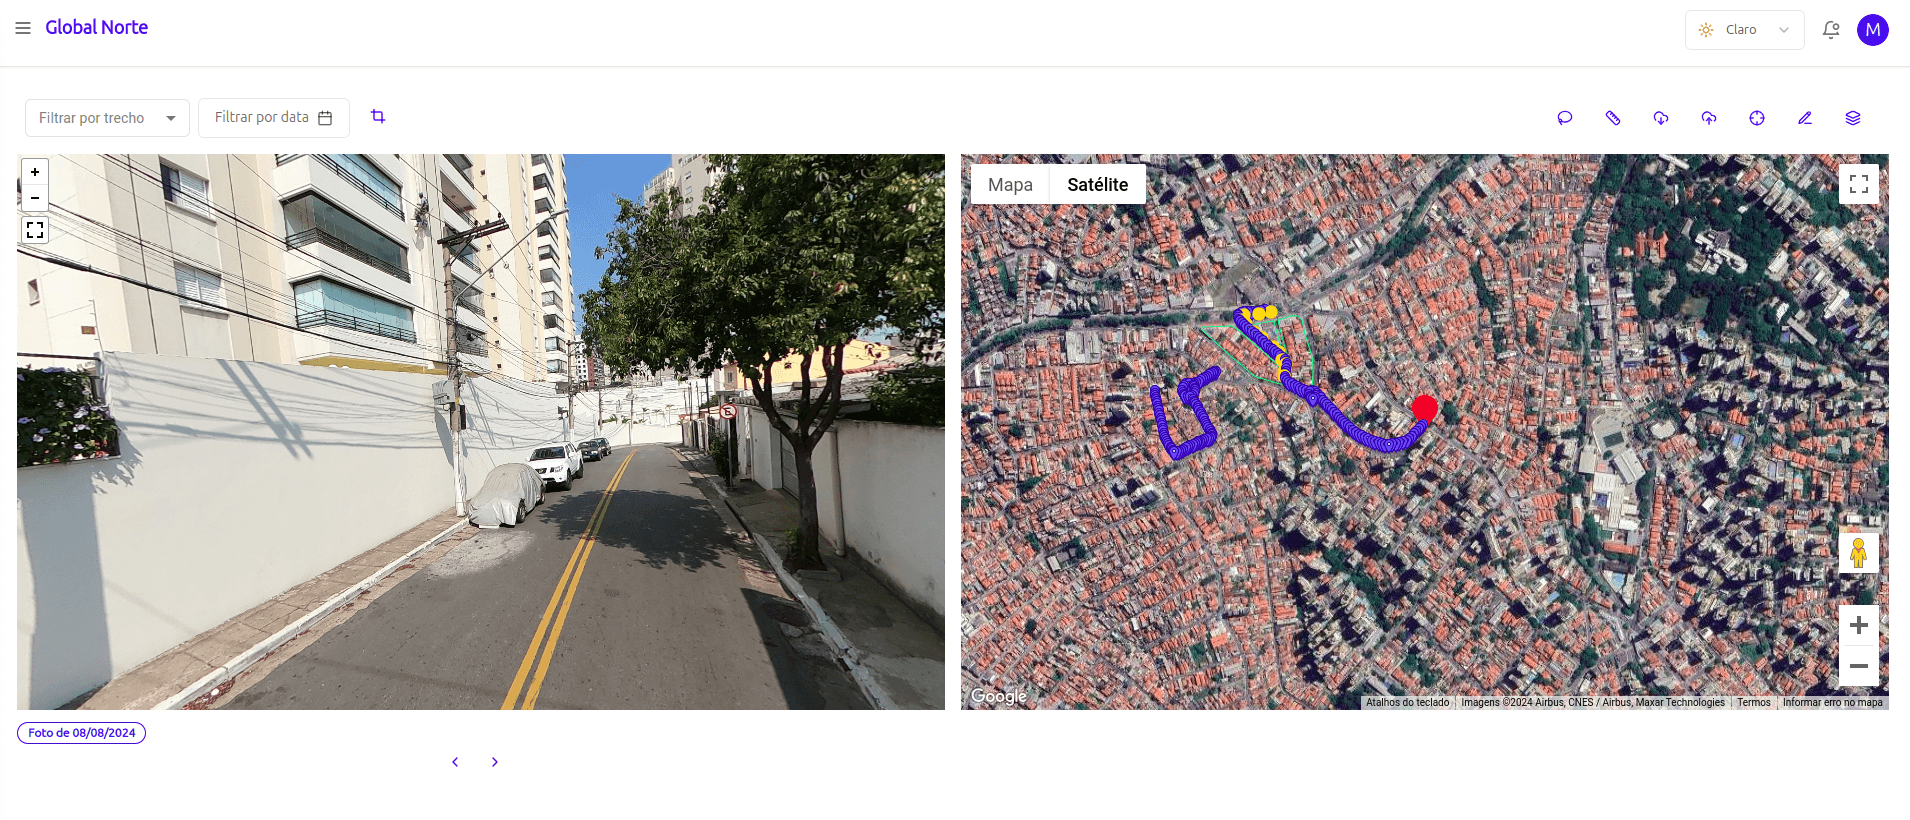Open the Filtrar por data picker

pyautogui.click(x=274, y=118)
